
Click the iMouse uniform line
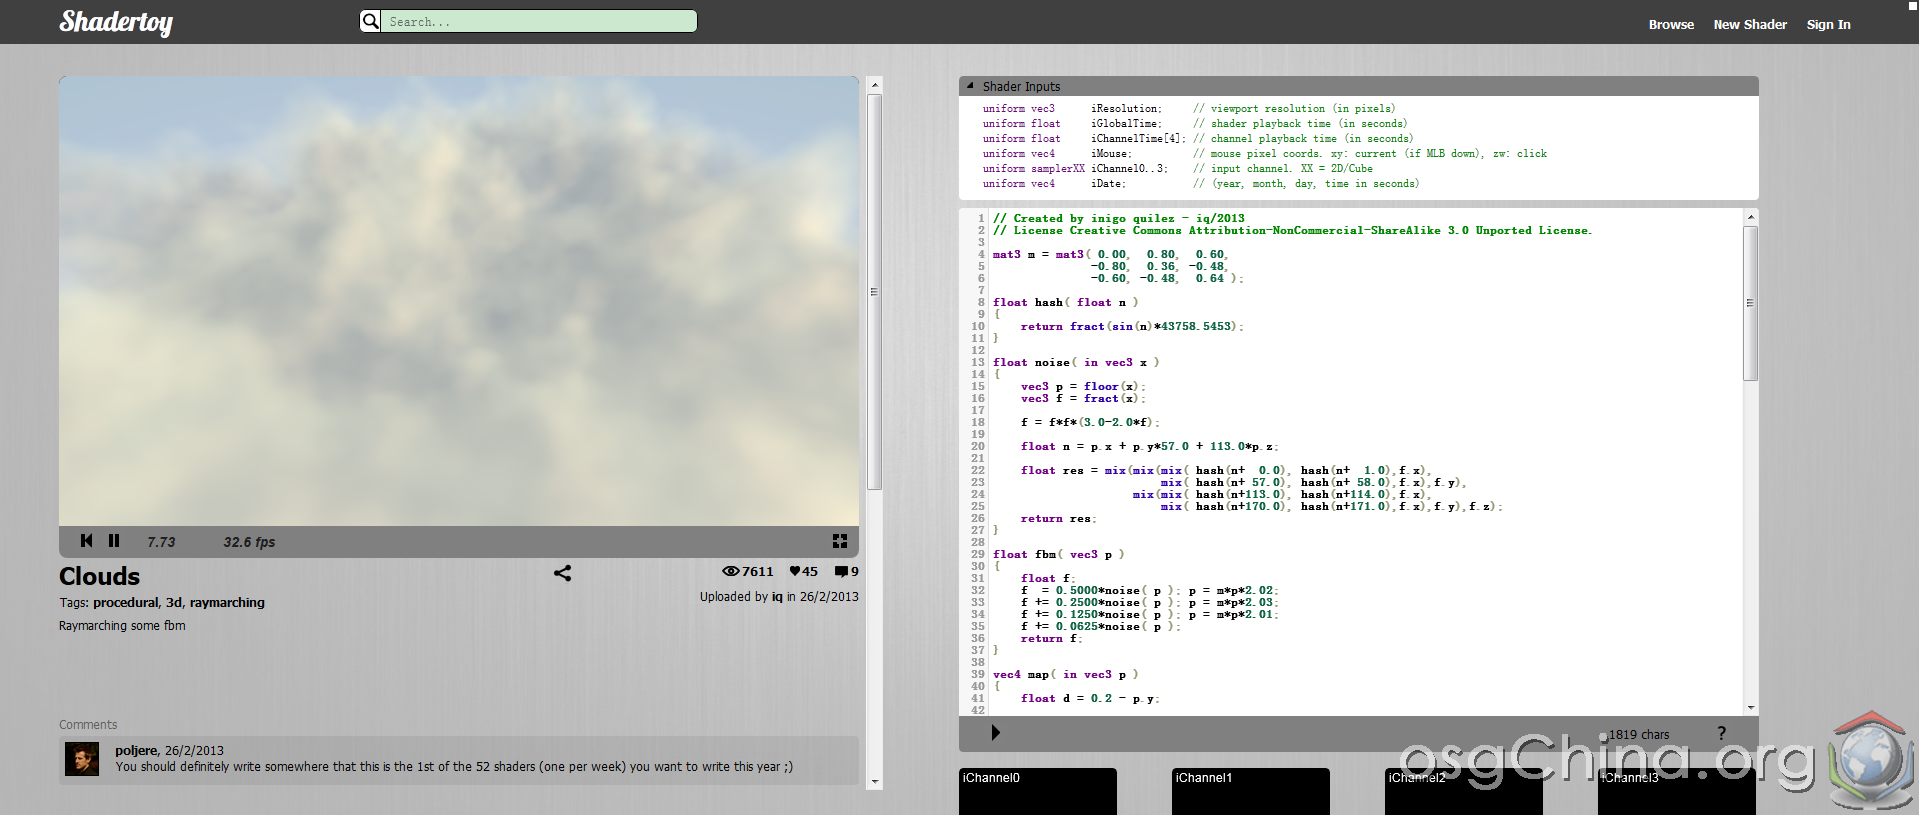1264,153
